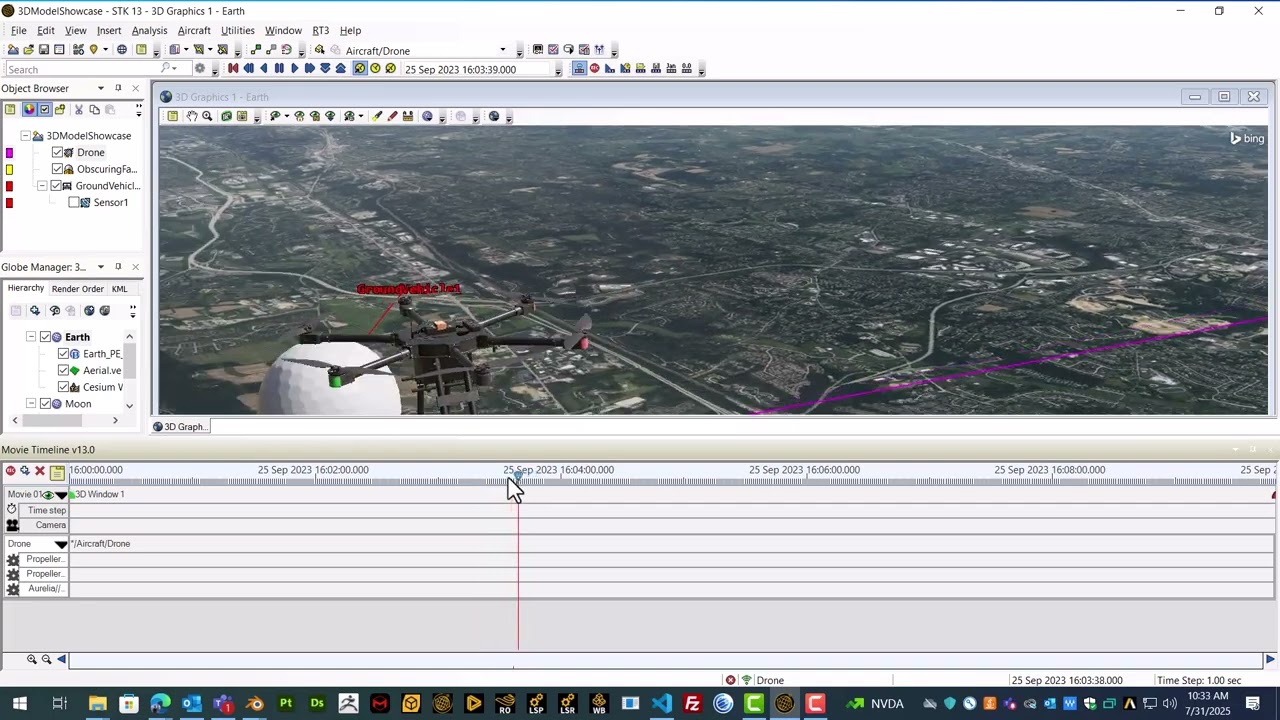Click the magenta Drone color swatch
Viewport: 1280px width, 720px height.
click(10, 153)
